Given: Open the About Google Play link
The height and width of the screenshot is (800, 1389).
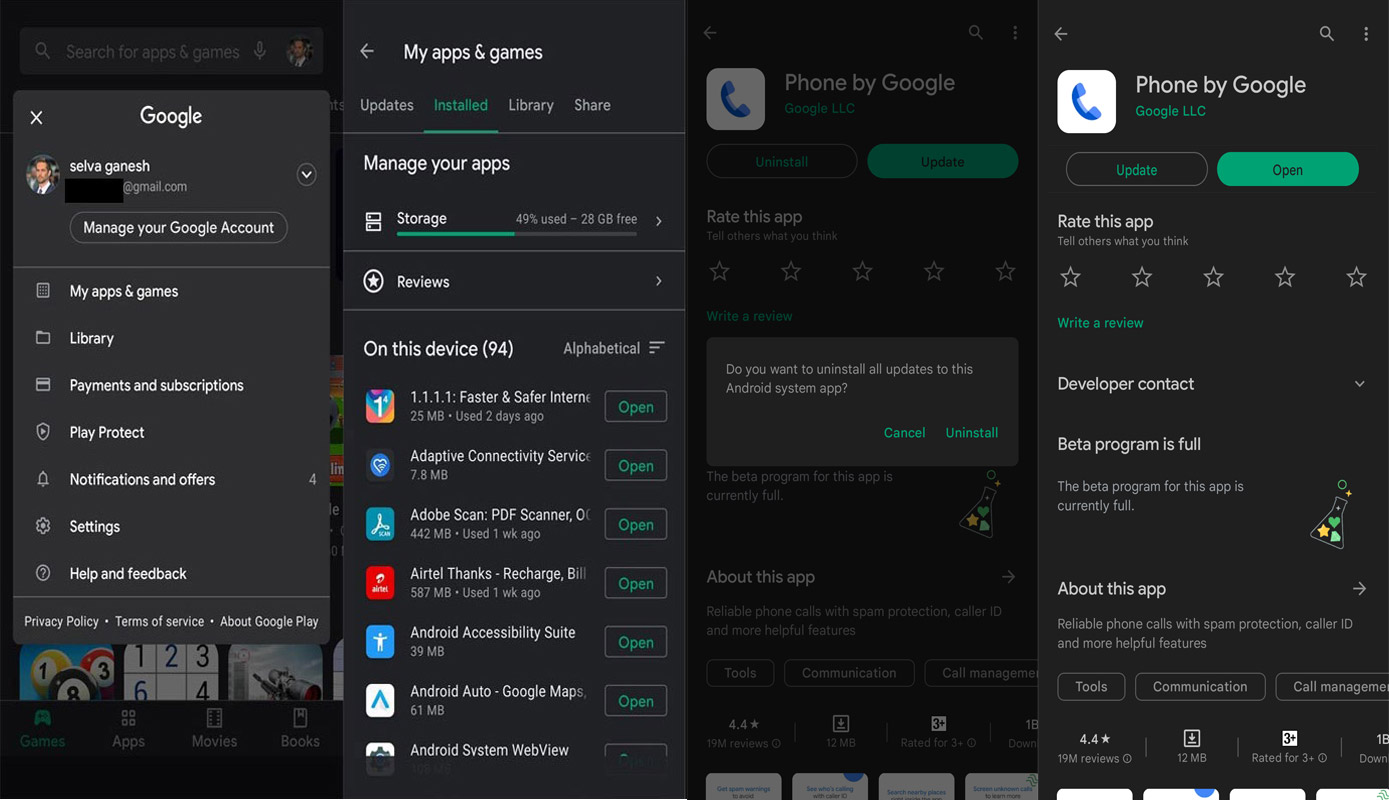Looking at the screenshot, I should click(269, 621).
